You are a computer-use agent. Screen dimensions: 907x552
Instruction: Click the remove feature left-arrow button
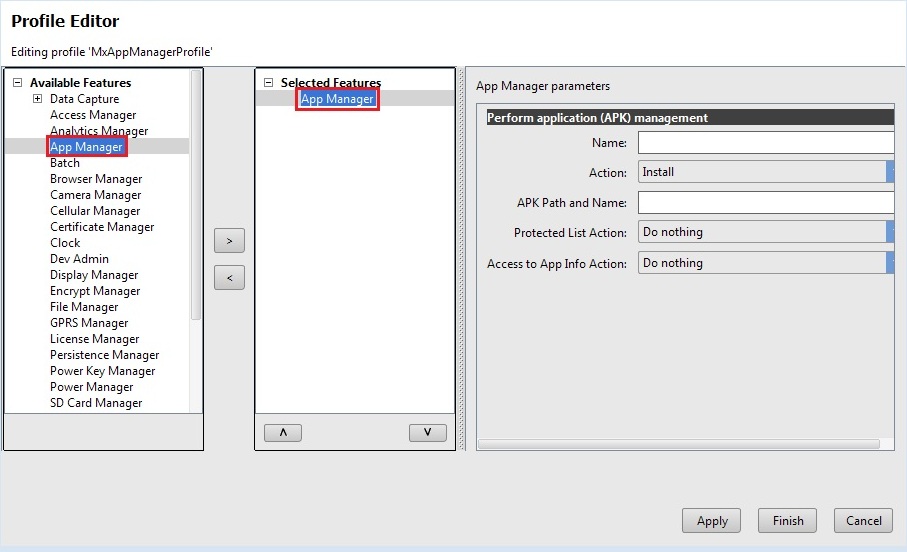[x=229, y=278]
